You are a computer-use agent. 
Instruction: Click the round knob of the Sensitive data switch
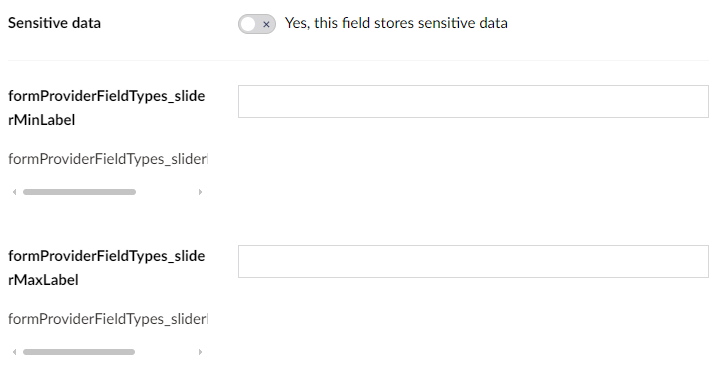point(248,24)
